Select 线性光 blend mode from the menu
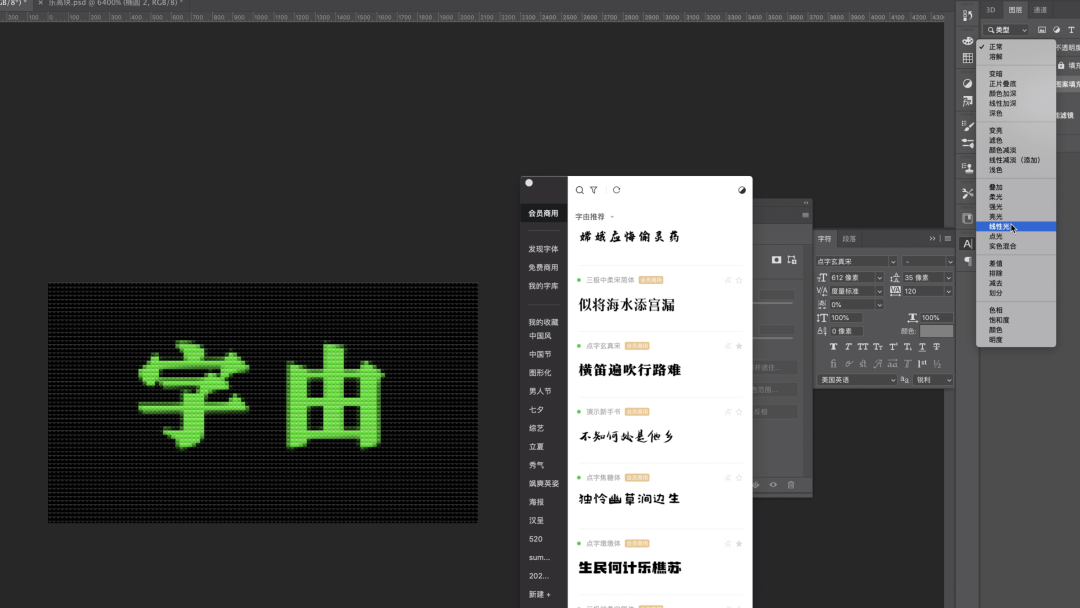This screenshot has height=608, width=1080. (1000, 226)
